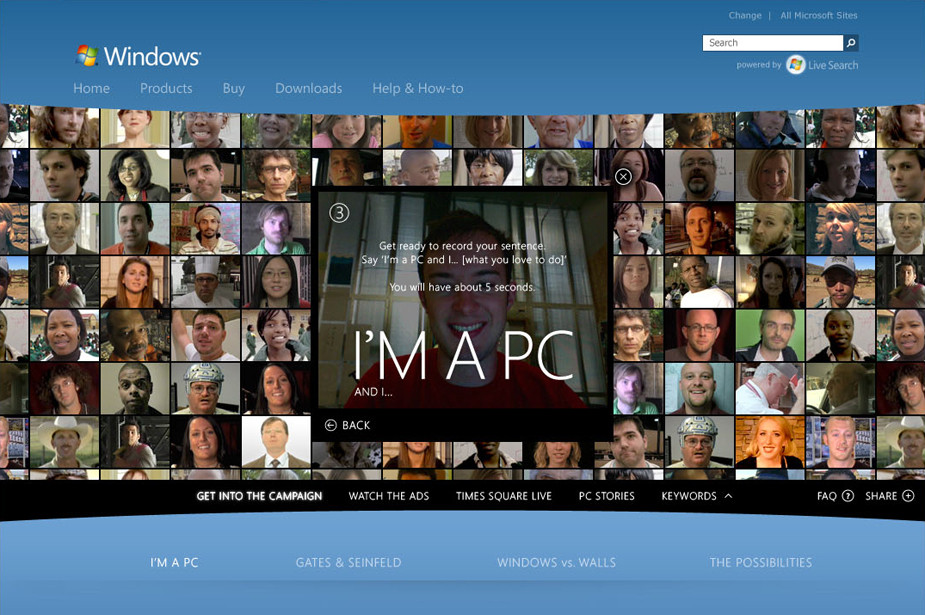Screen dimensions: 925x615
Task: Click the SHARE plus icon
Action: click(908, 496)
